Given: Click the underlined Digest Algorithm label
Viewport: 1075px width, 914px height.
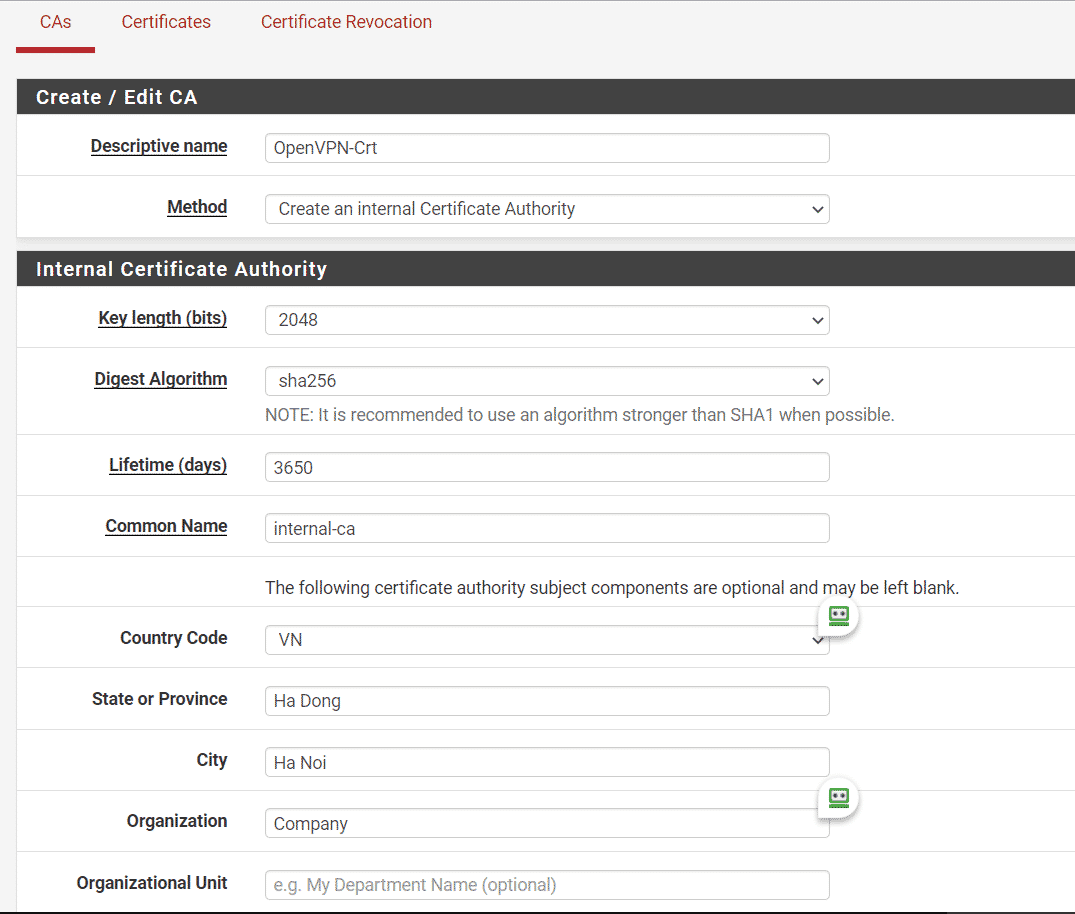Looking at the screenshot, I should pyautogui.click(x=160, y=379).
